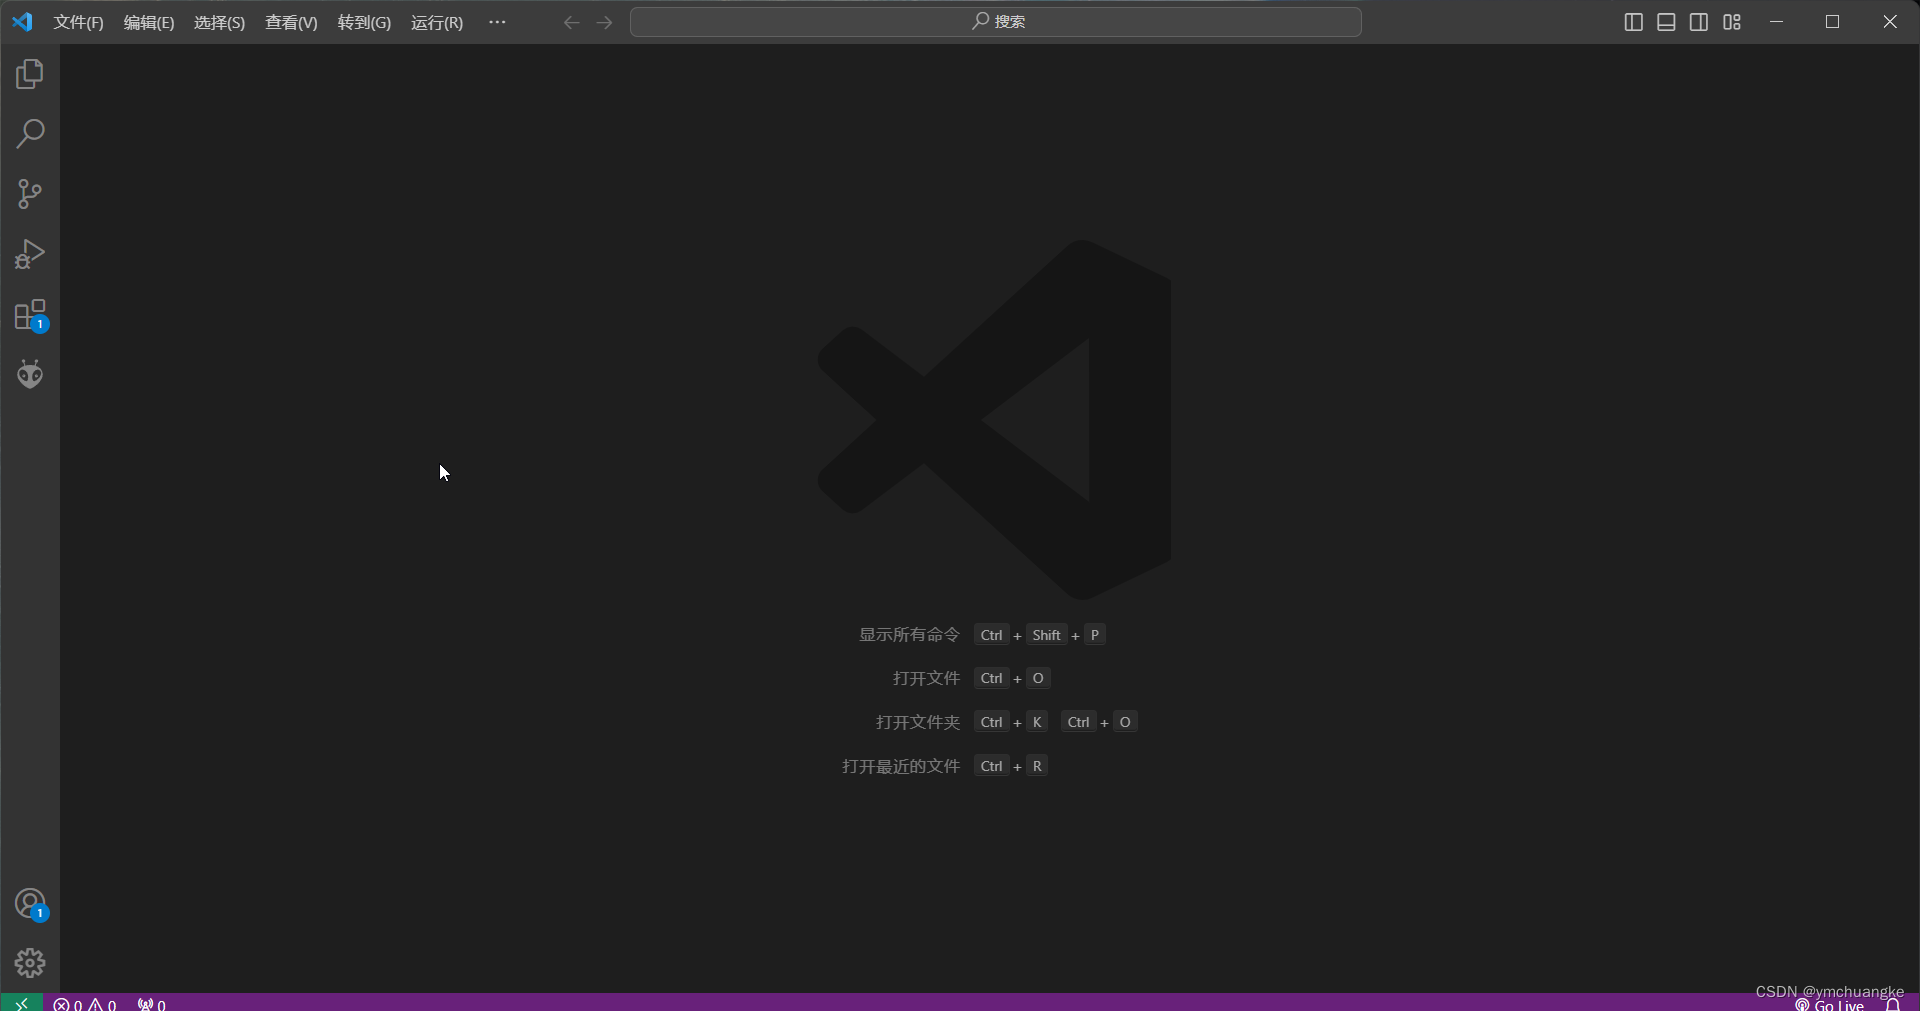Click the 打开文件 label

click(x=926, y=678)
